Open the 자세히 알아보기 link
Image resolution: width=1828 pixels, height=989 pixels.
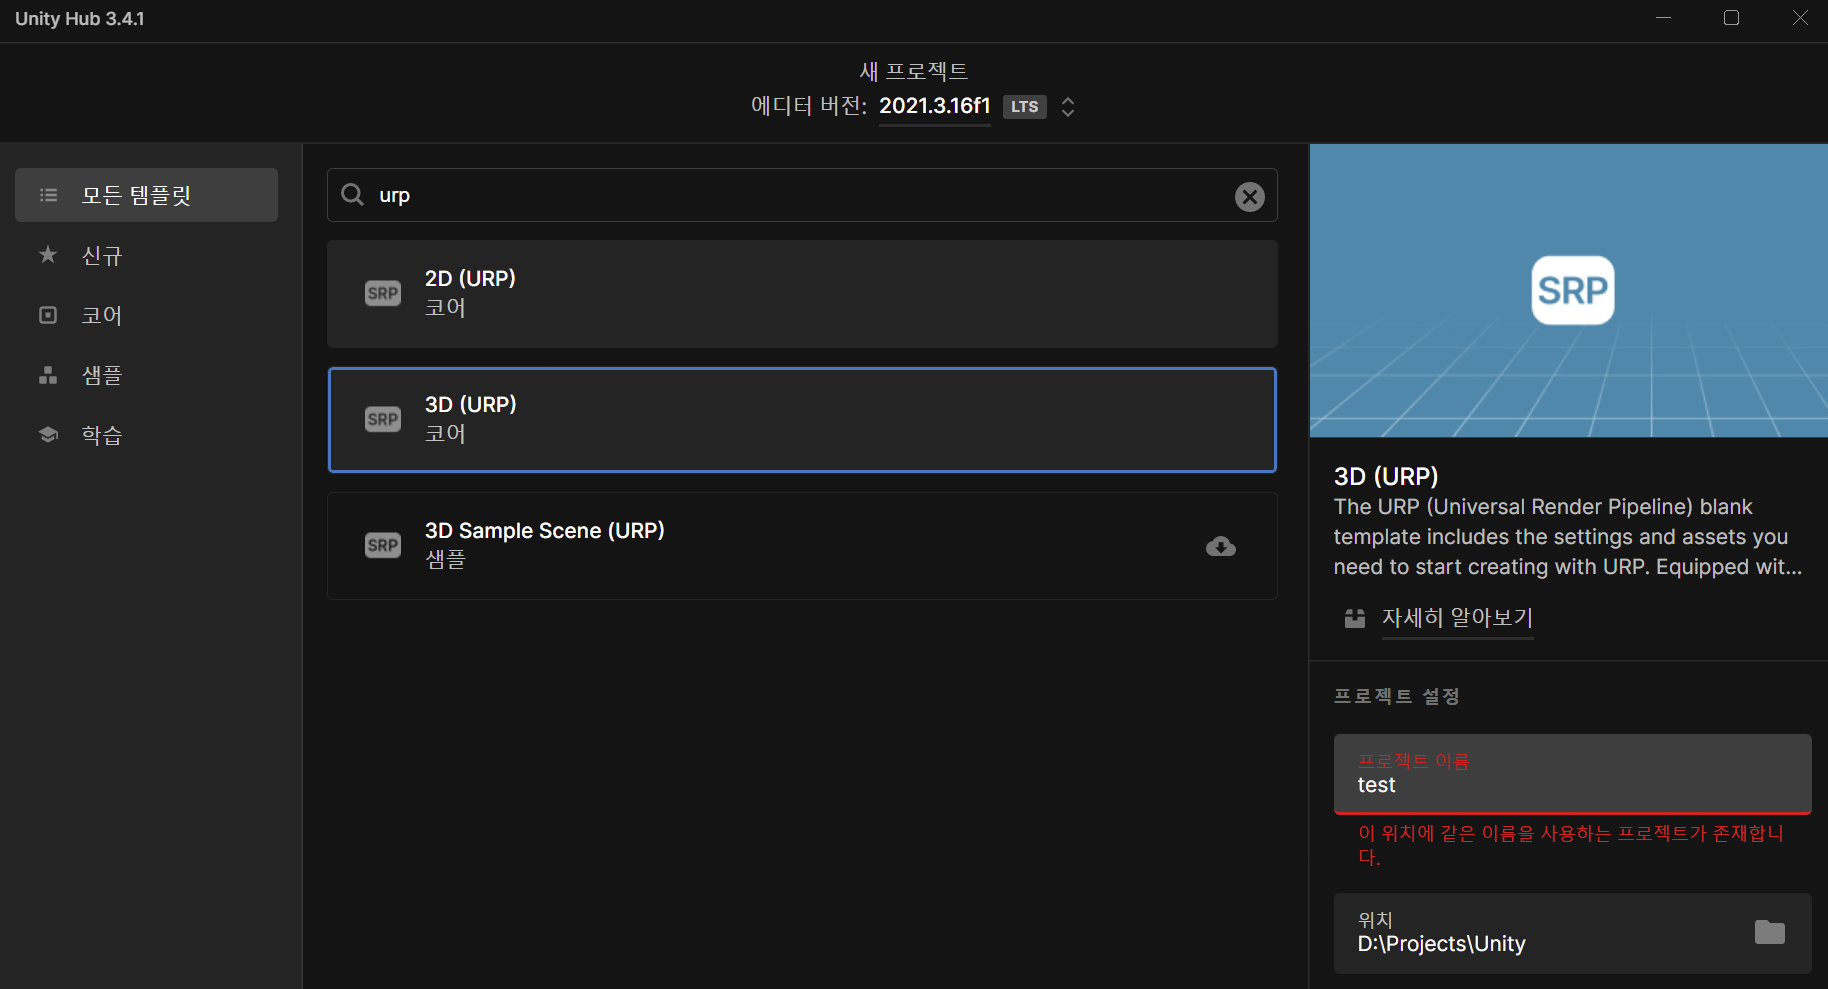click(1457, 618)
